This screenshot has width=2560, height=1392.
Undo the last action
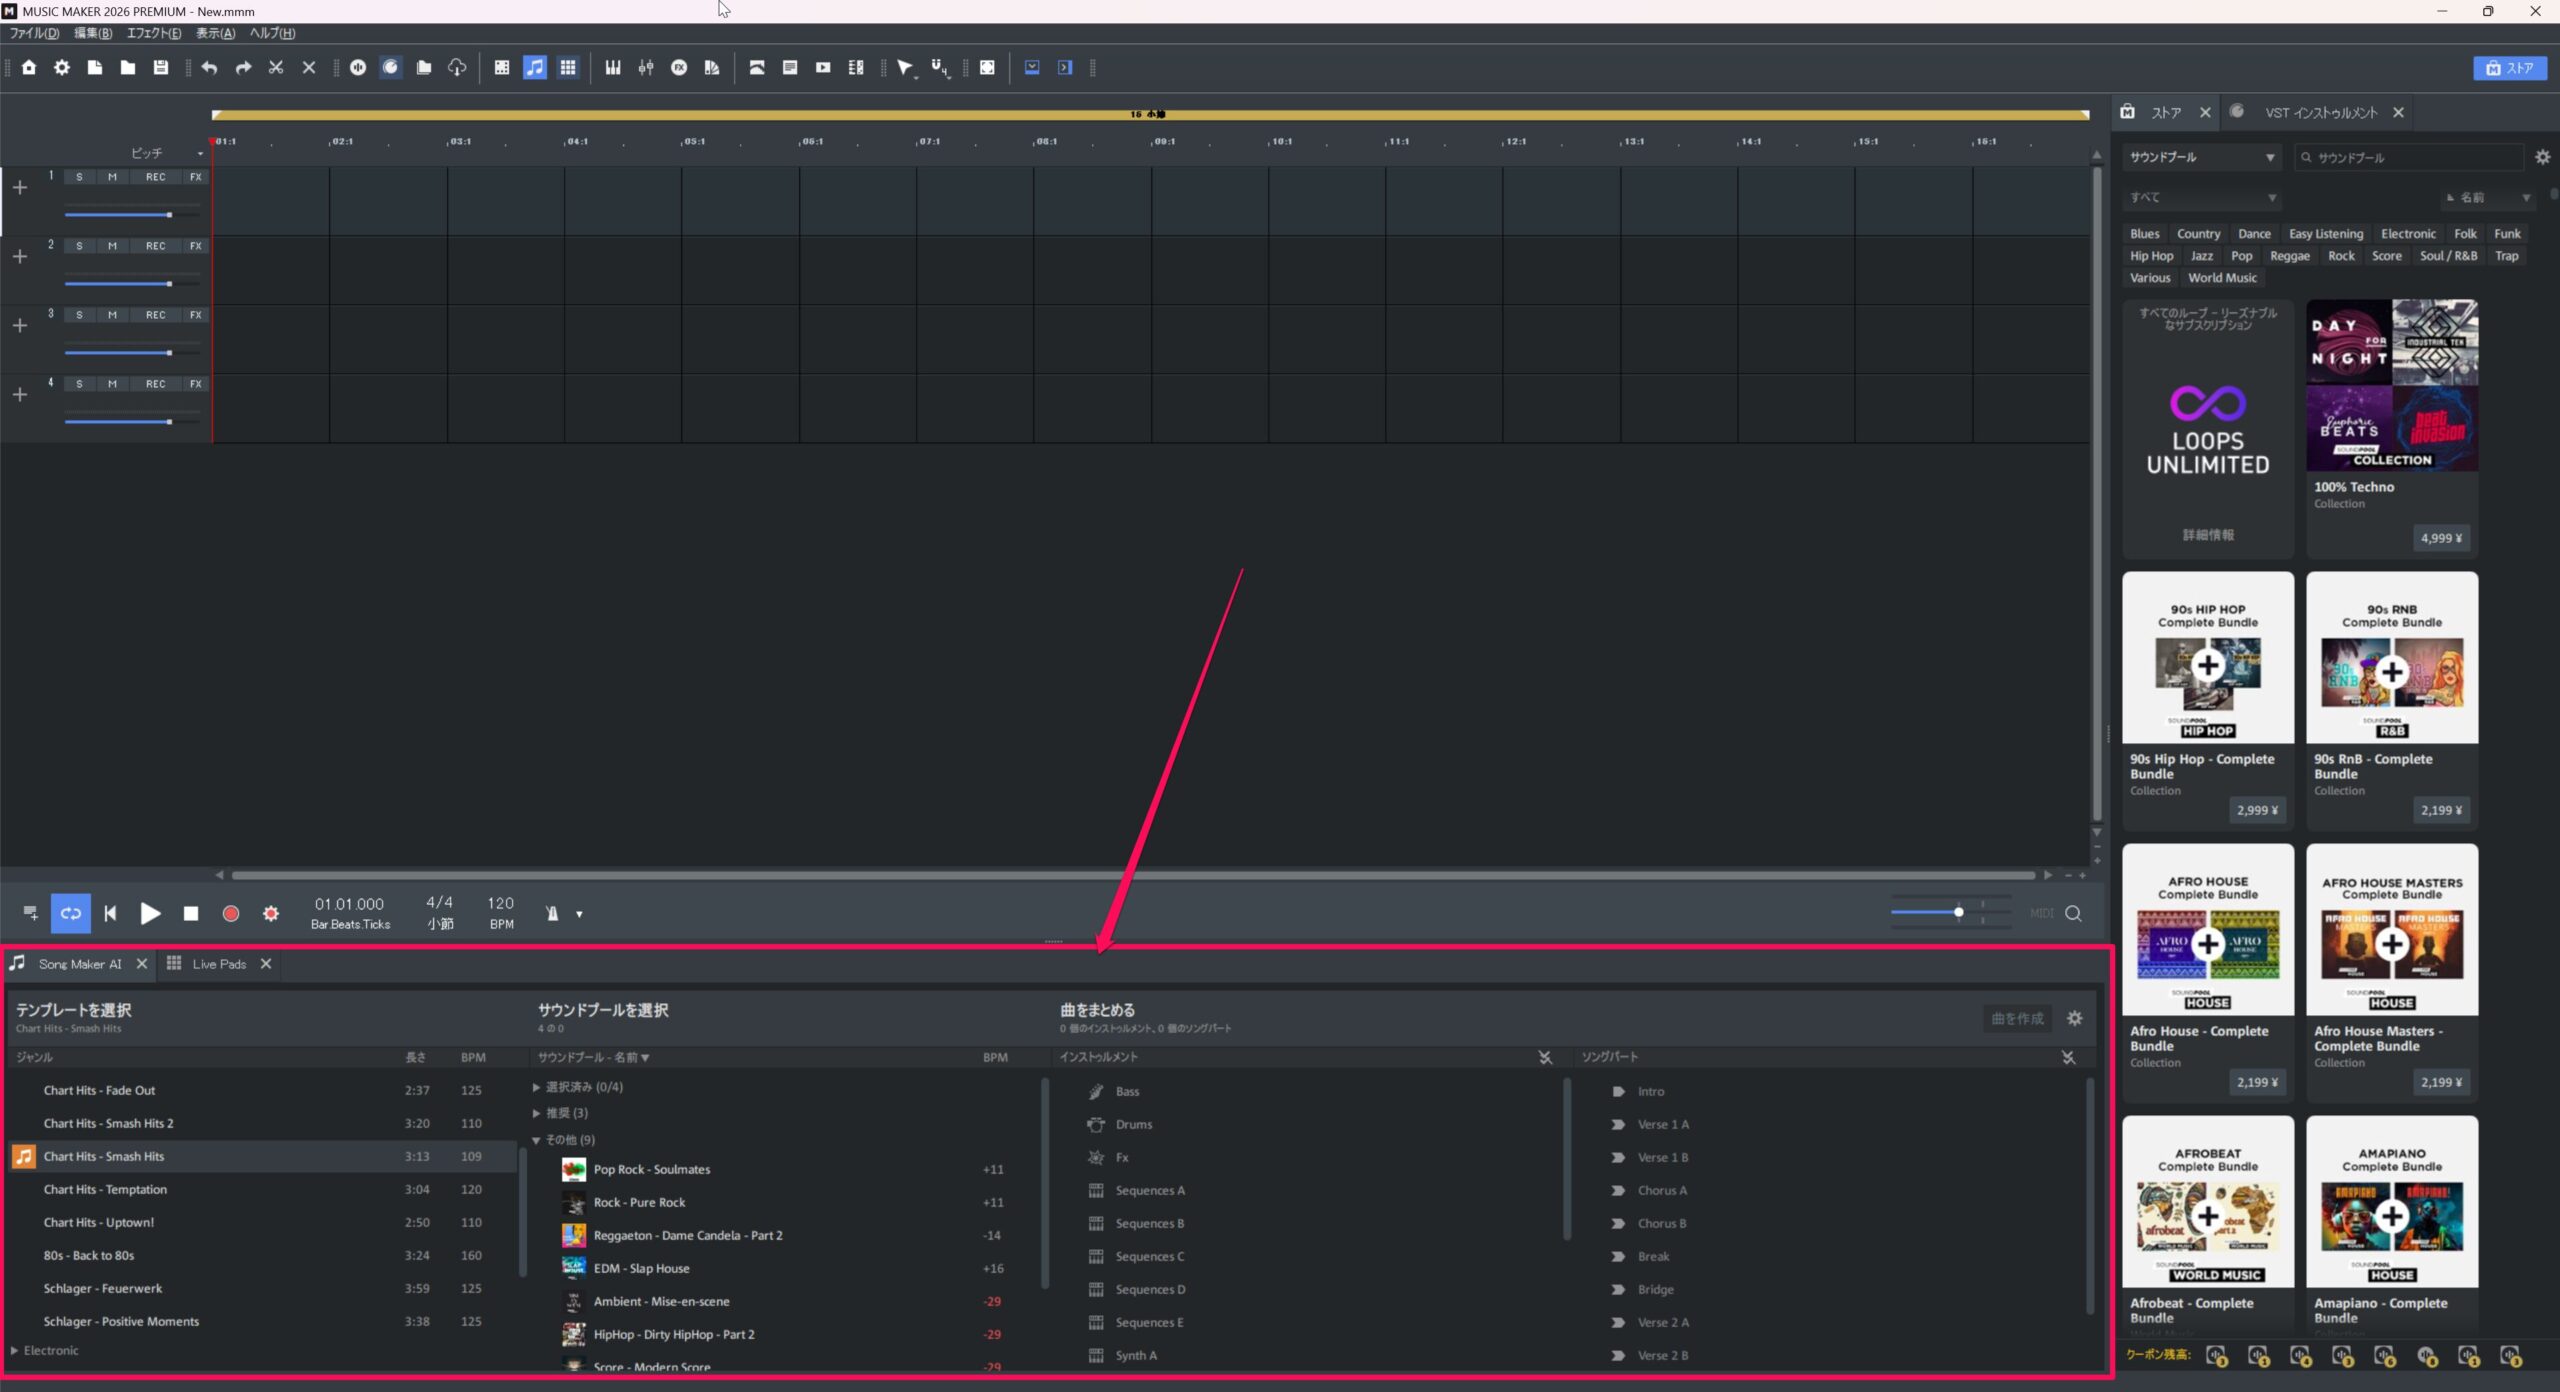pyautogui.click(x=209, y=67)
